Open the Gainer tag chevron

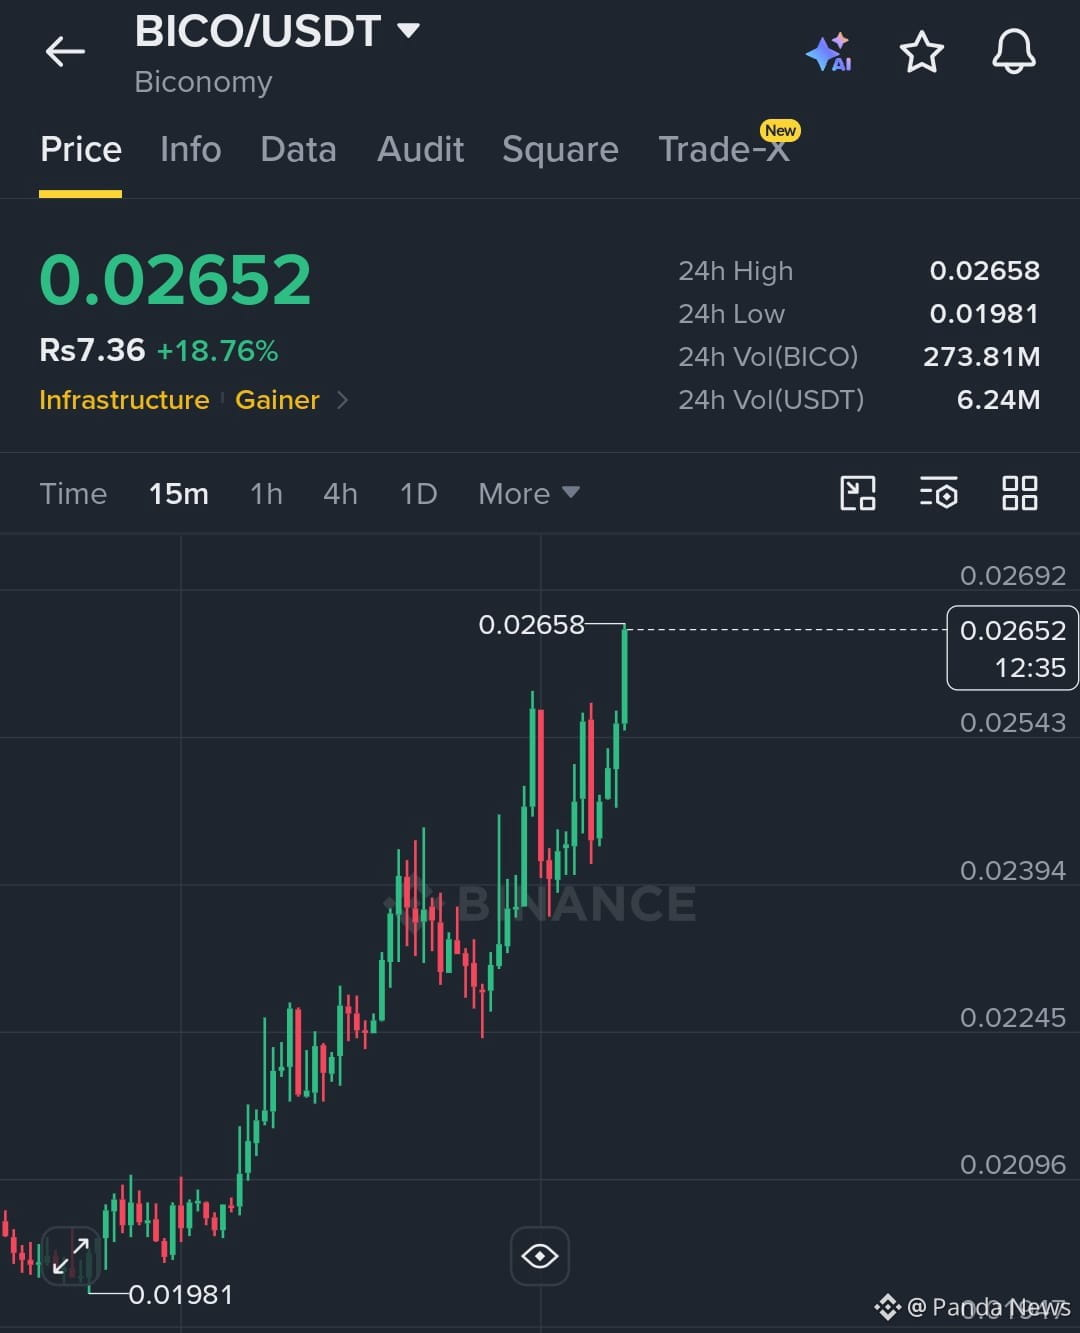343,400
